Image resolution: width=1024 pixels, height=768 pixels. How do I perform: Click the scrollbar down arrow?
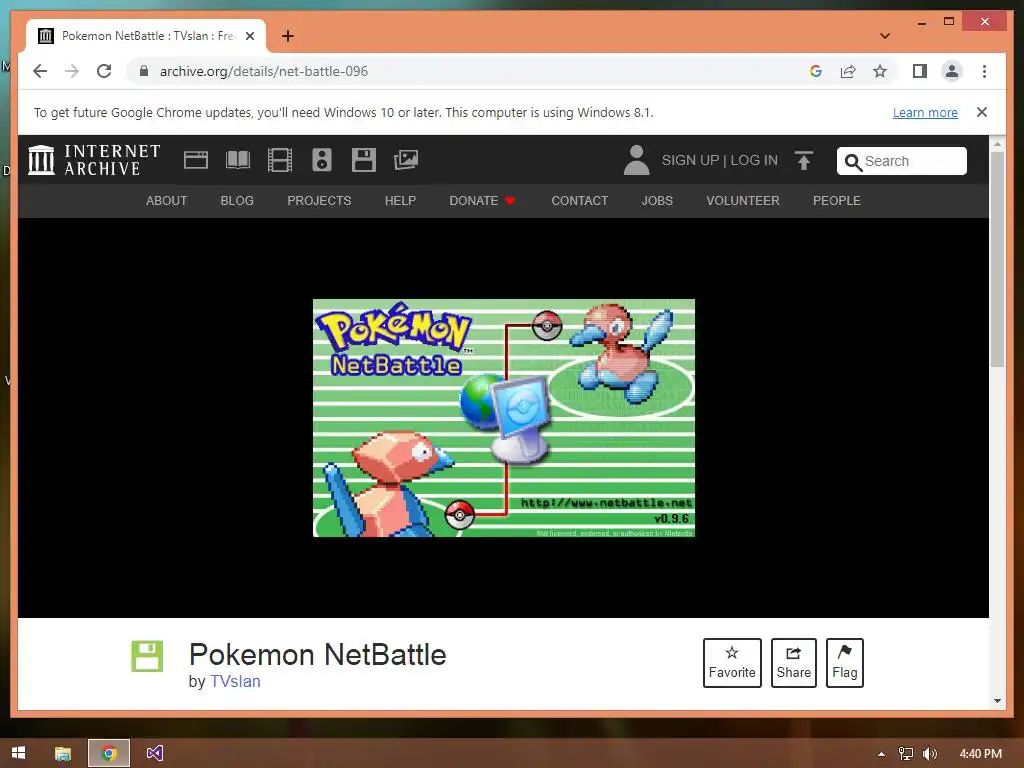pos(997,701)
